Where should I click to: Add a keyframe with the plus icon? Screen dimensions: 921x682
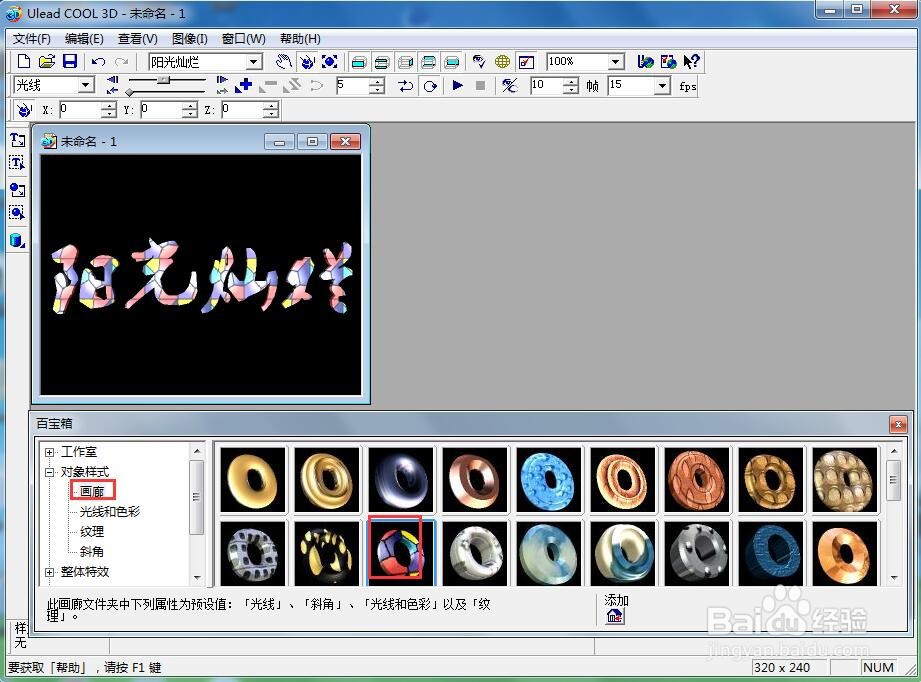[243, 85]
